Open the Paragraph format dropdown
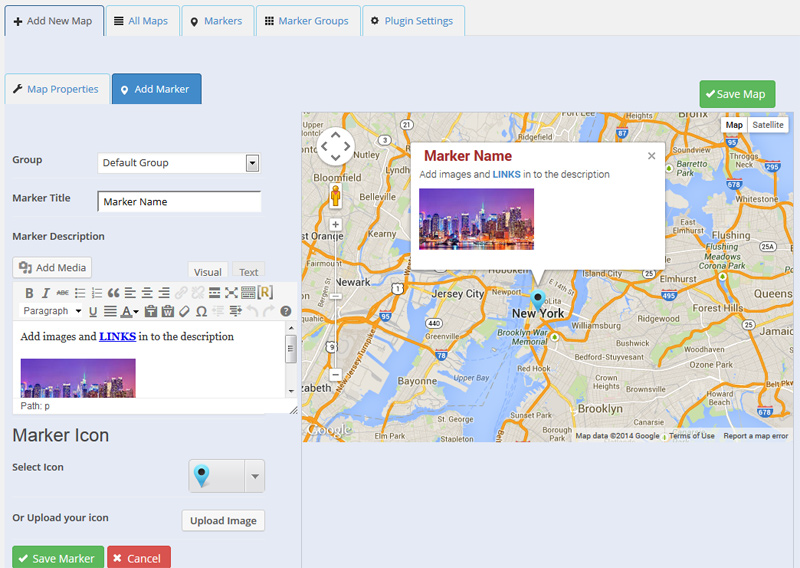Viewport: 800px width, 568px height. tap(51, 311)
